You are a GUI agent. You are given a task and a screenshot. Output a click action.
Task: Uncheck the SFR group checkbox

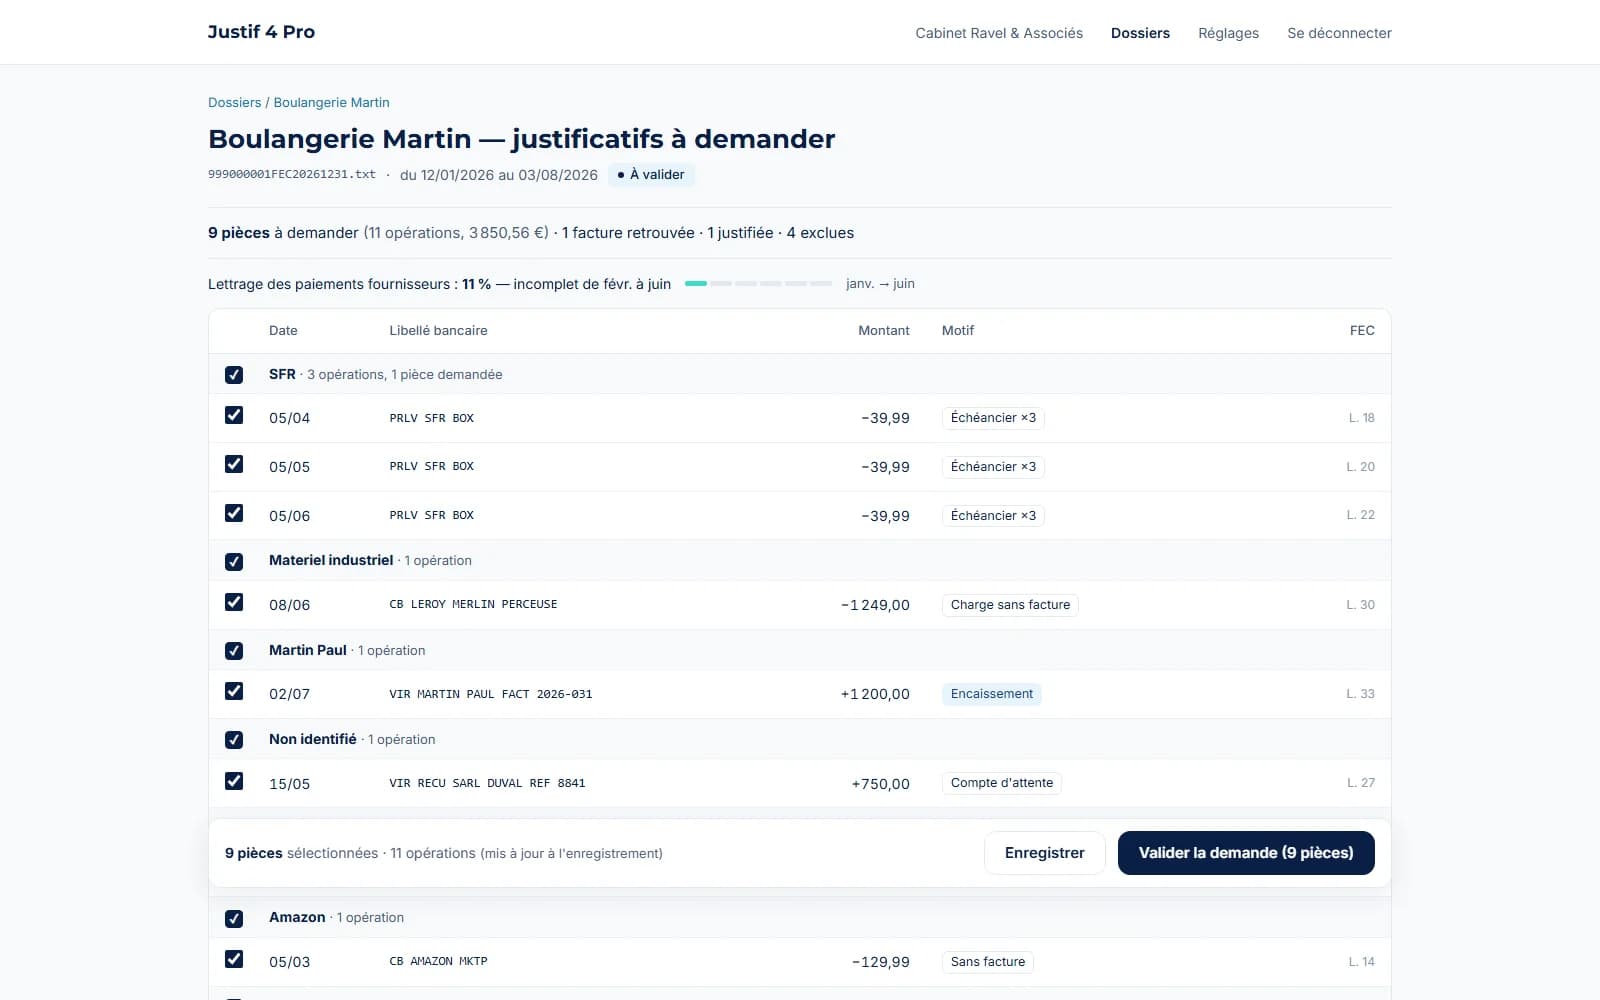coord(234,375)
